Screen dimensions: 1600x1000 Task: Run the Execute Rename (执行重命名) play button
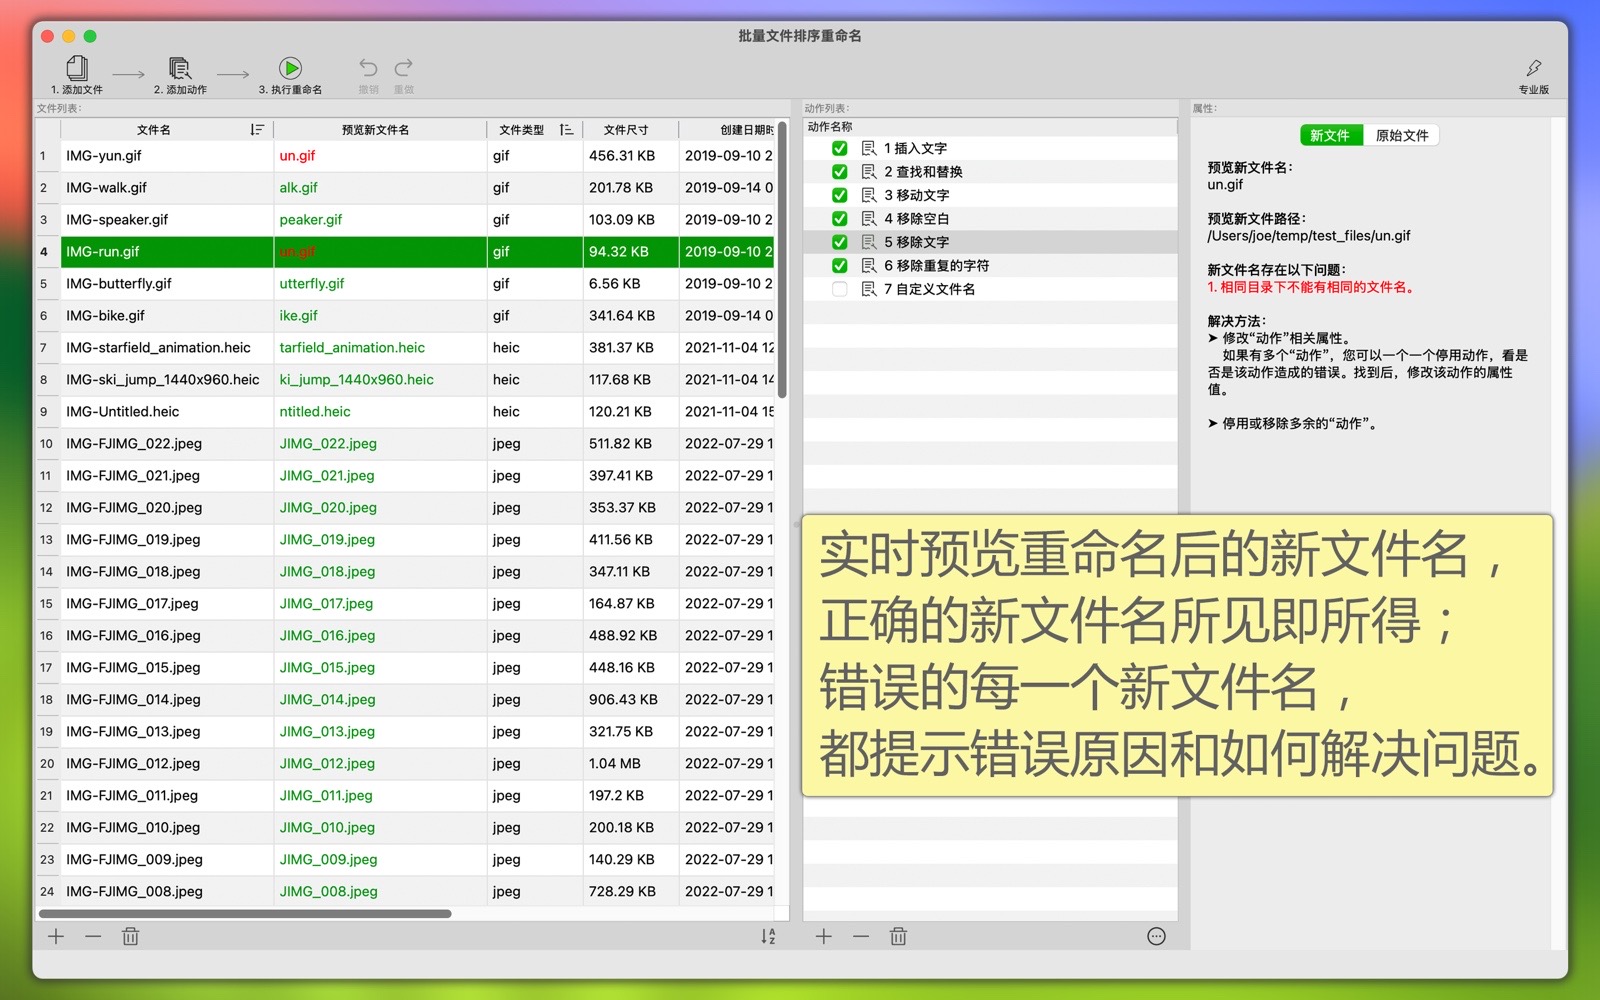pyautogui.click(x=290, y=68)
